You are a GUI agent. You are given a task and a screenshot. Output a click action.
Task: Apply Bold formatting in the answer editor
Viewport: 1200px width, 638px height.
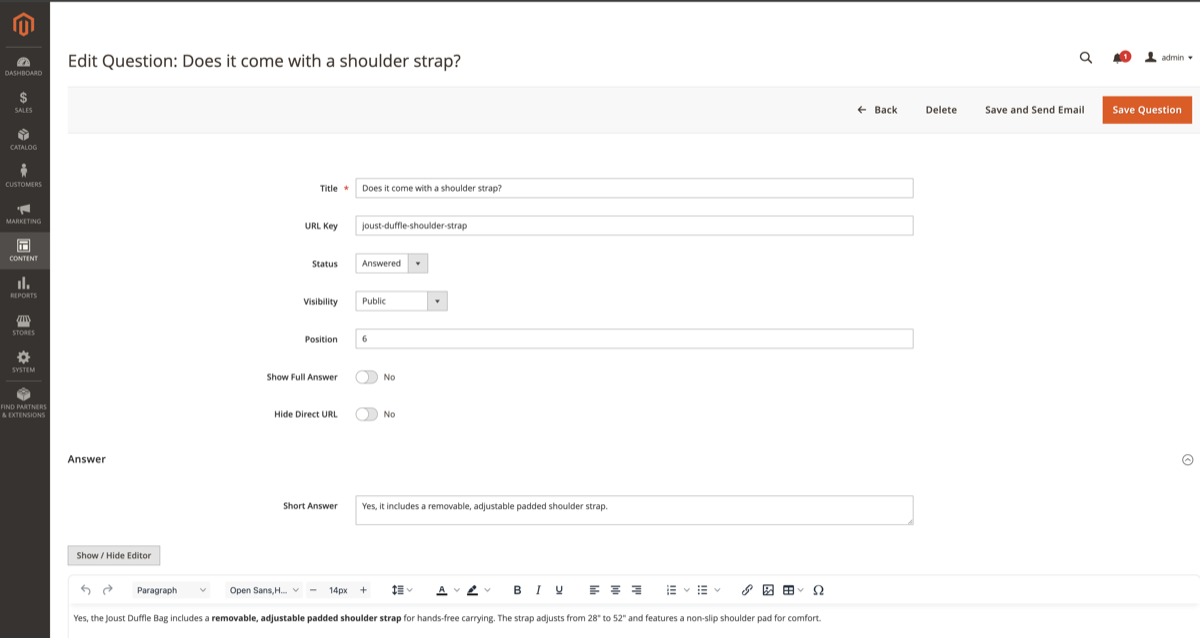pos(517,590)
